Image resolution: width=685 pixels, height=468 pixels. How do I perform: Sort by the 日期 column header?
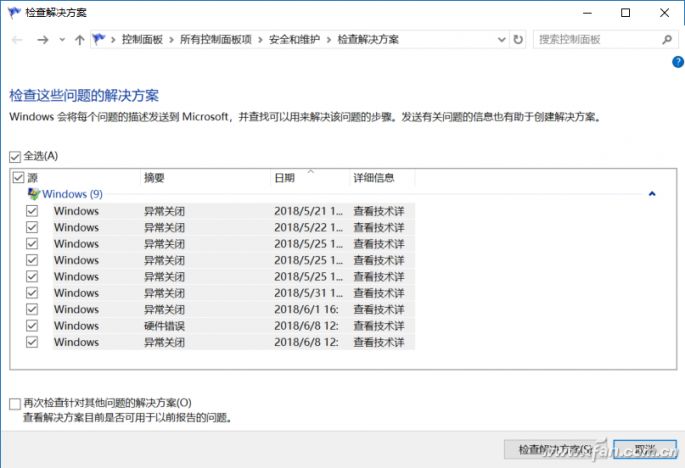(x=310, y=177)
